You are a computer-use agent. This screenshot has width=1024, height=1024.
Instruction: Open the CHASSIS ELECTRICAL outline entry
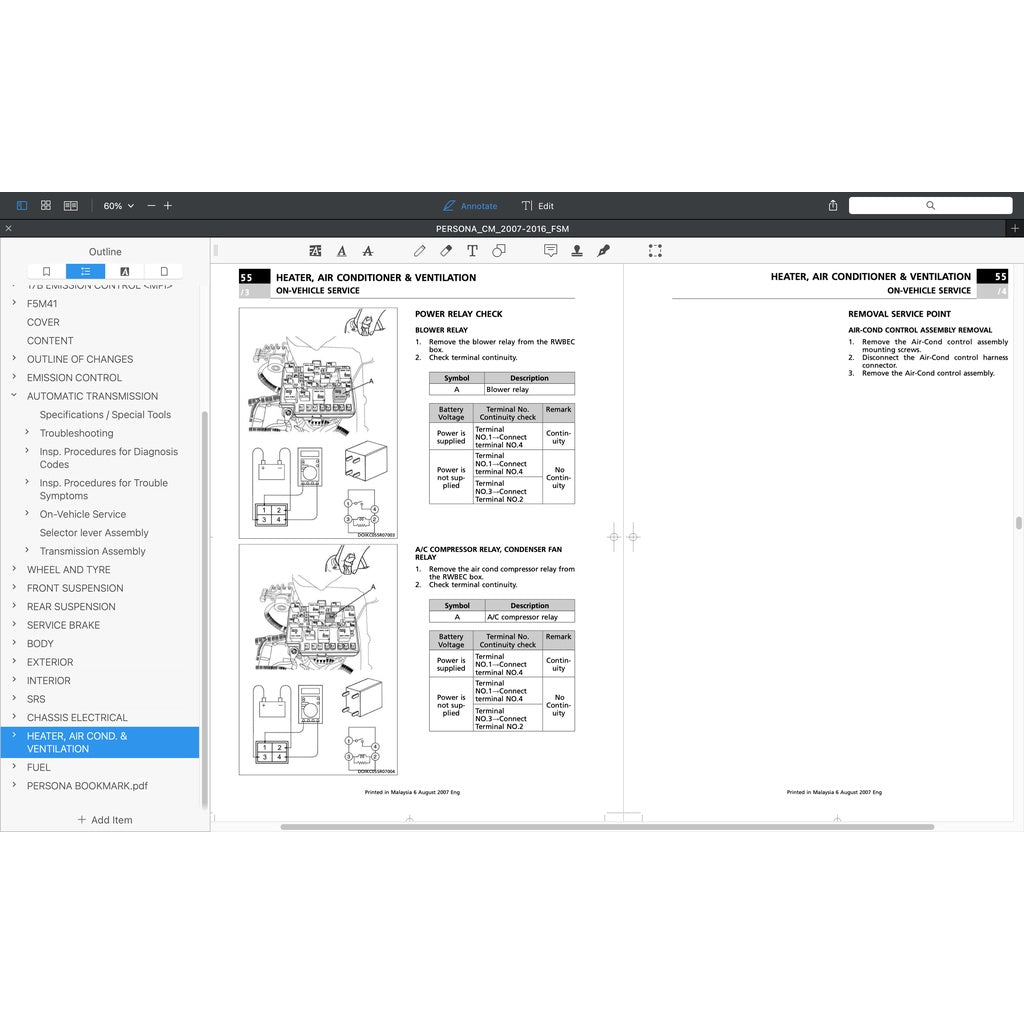77,718
